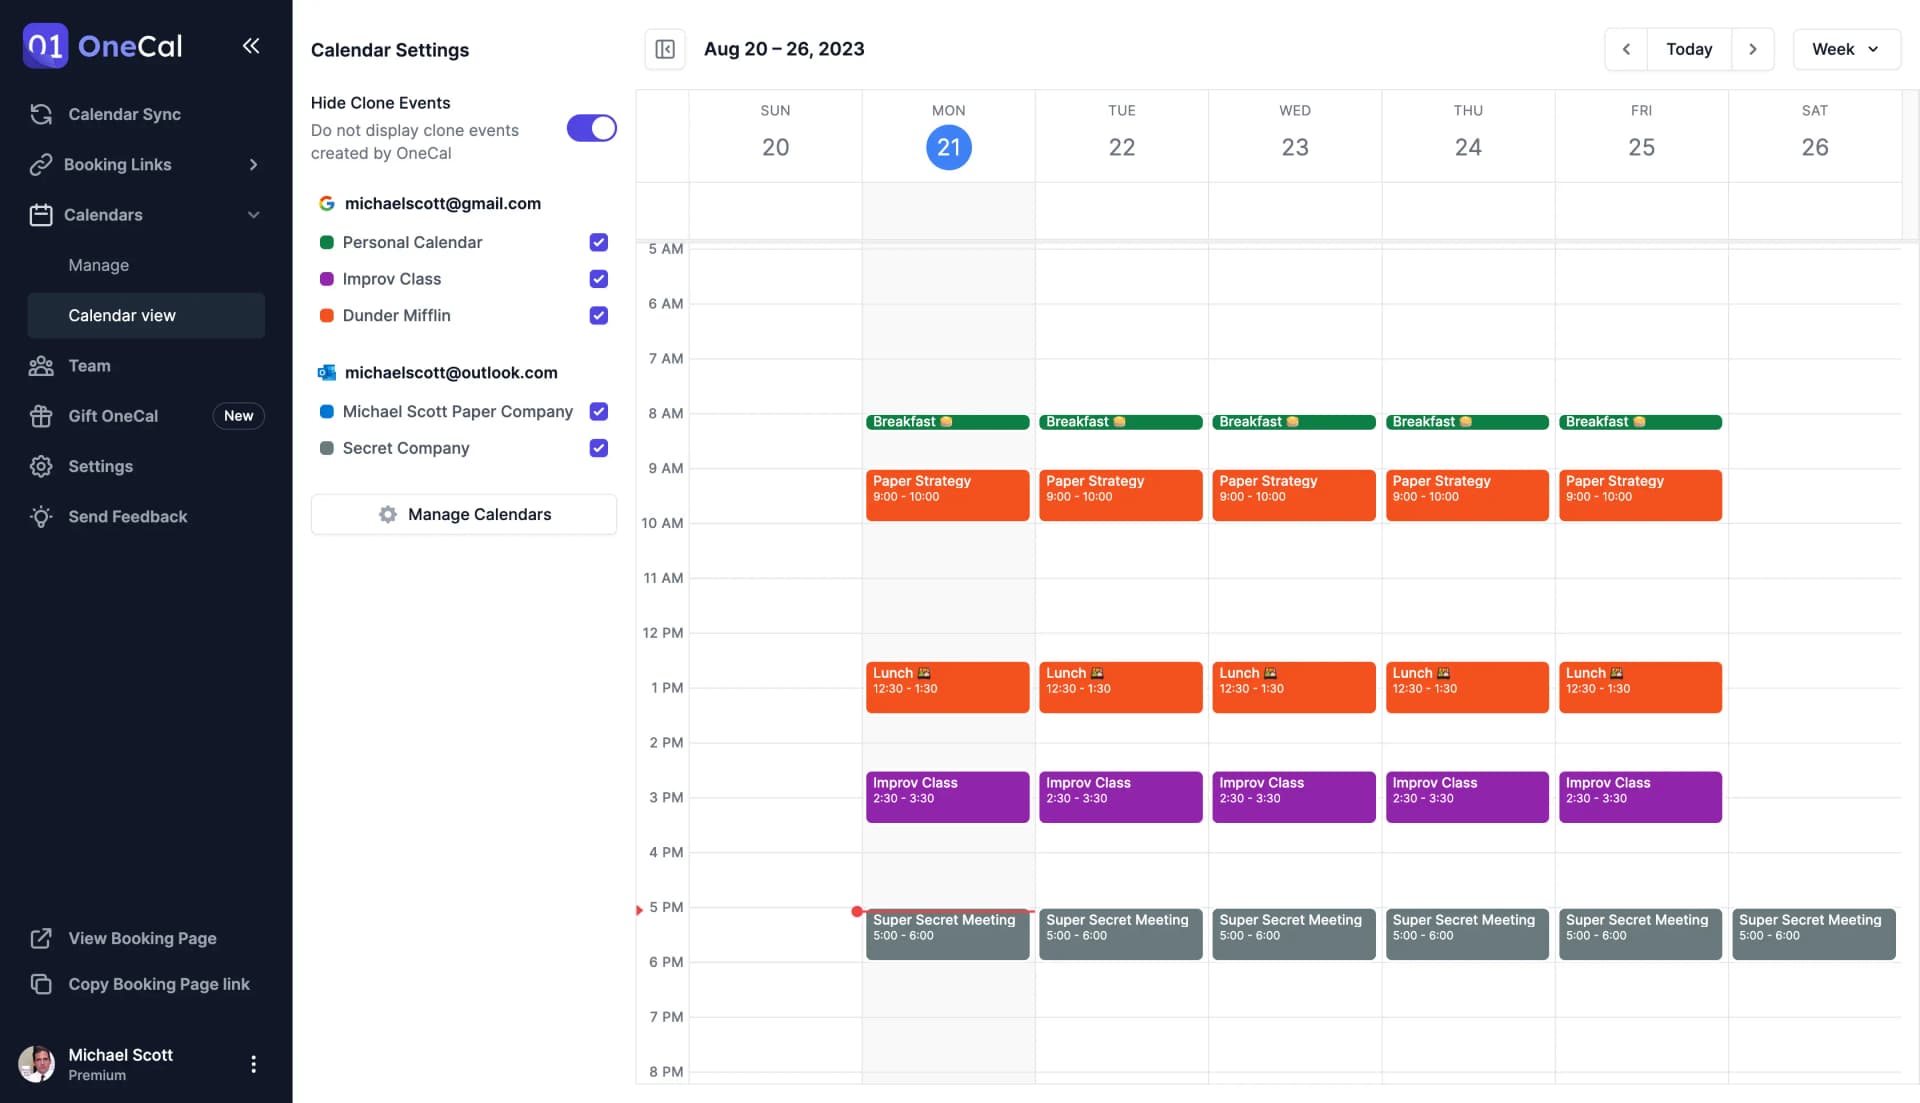Click the Manage Calendars button

pyautogui.click(x=463, y=514)
